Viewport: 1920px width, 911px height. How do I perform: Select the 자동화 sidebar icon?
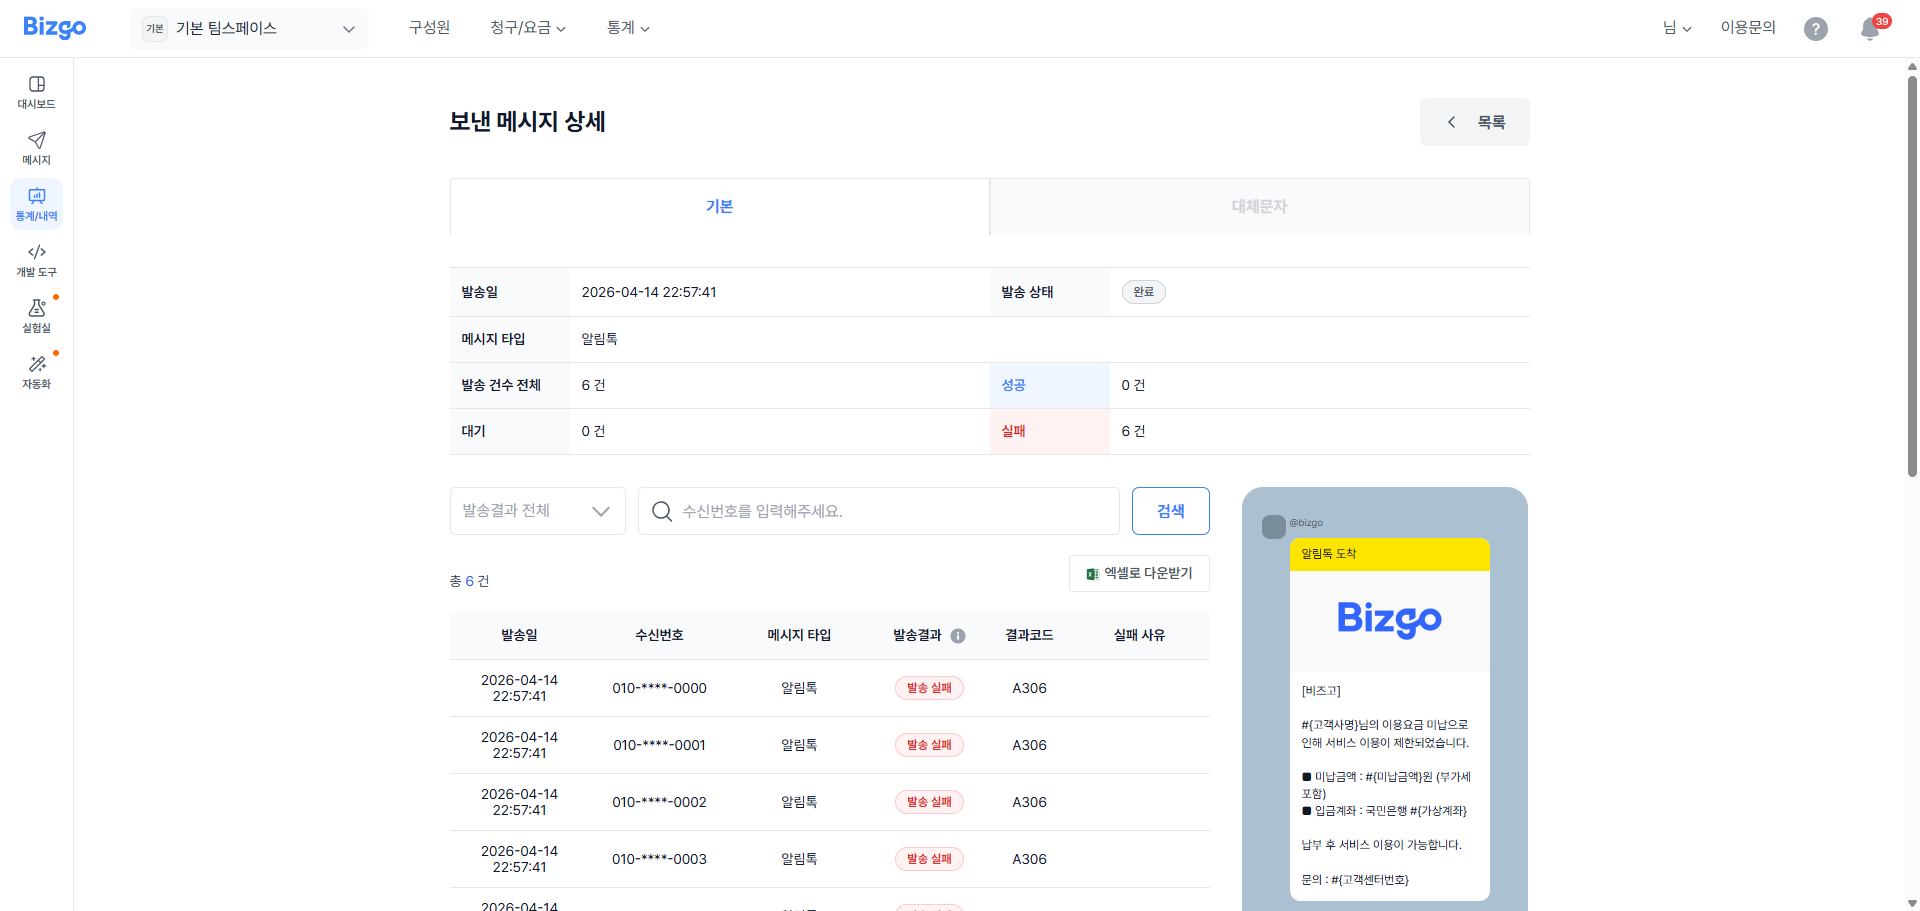click(x=36, y=371)
